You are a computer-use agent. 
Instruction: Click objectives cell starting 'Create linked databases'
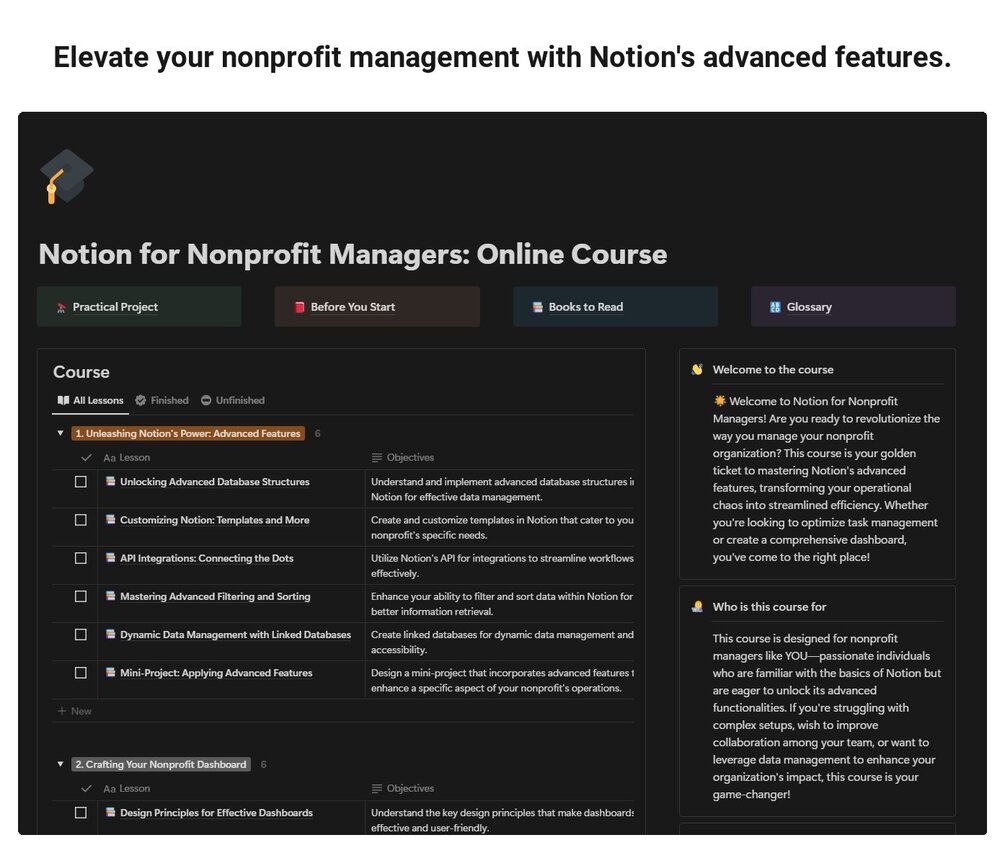click(500, 642)
